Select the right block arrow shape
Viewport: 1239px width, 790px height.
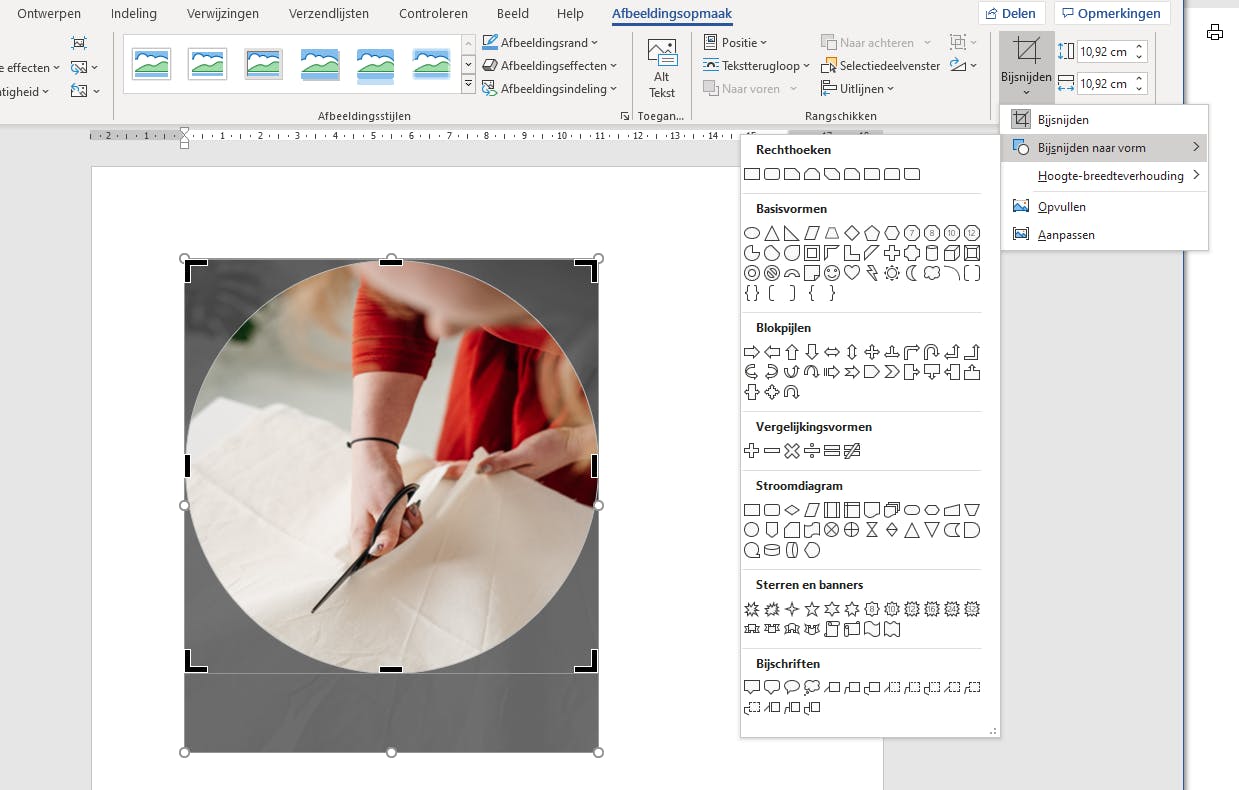[x=752, y=352]
